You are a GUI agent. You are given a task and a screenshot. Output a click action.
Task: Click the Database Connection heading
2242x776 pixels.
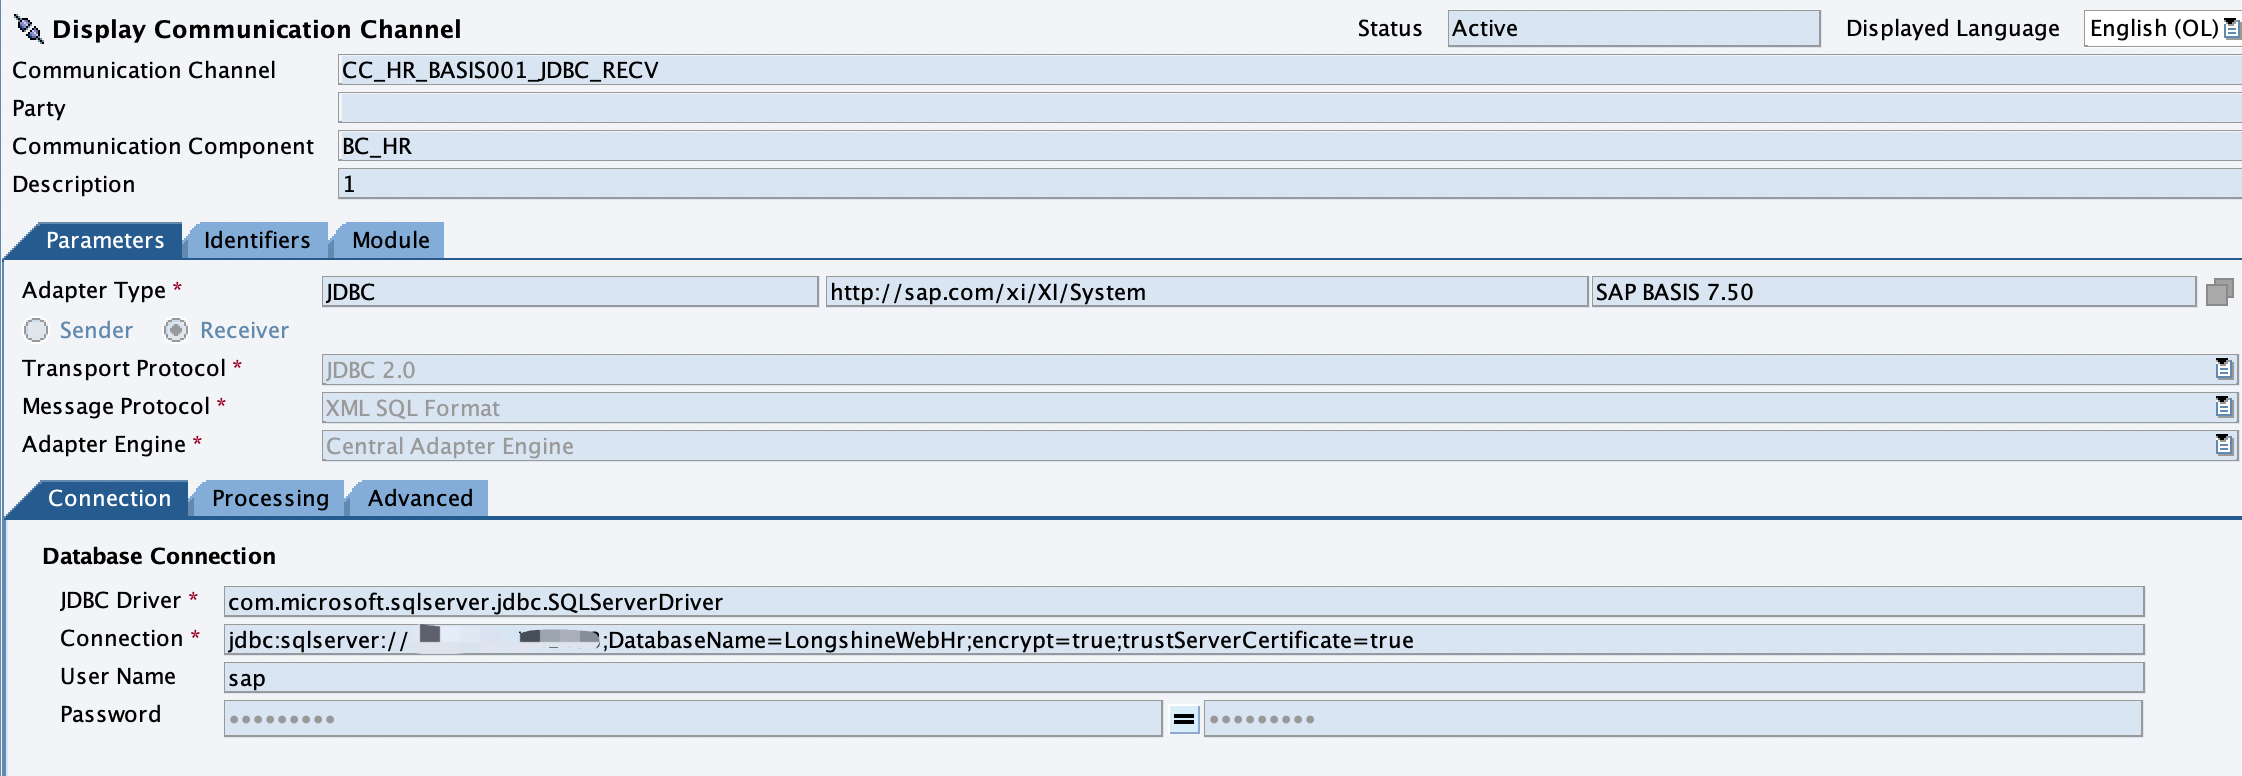pyautogui.click(x=159, y=556)
